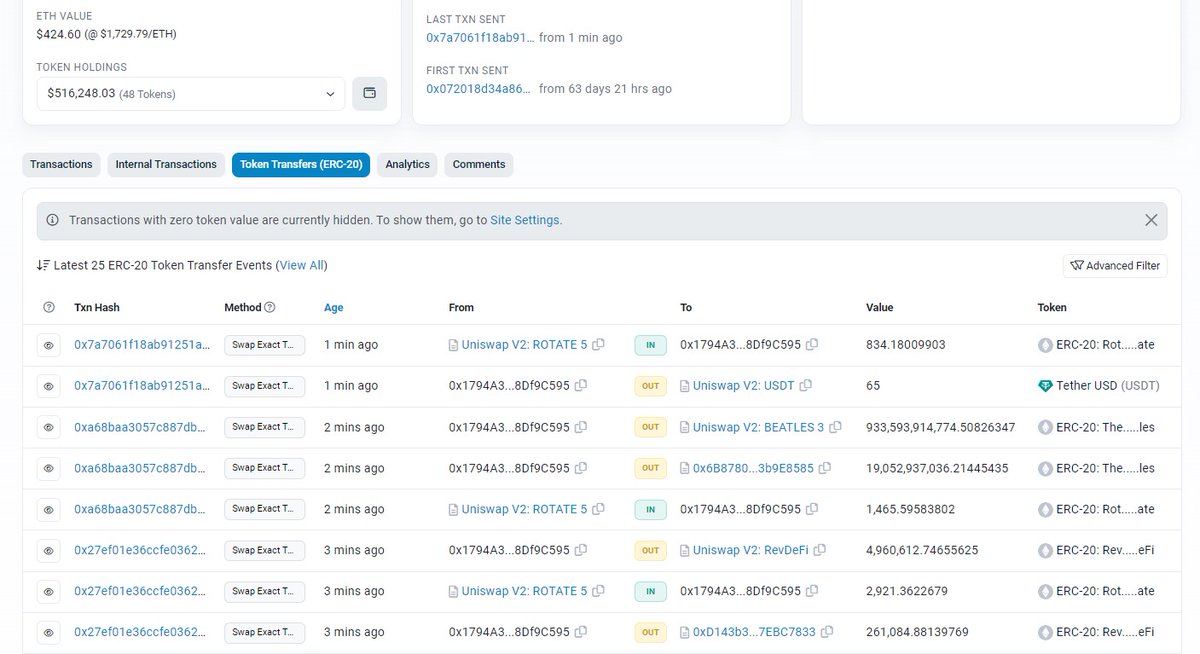Copy From address in the 1,465.59583802 row

coord(598,509)
